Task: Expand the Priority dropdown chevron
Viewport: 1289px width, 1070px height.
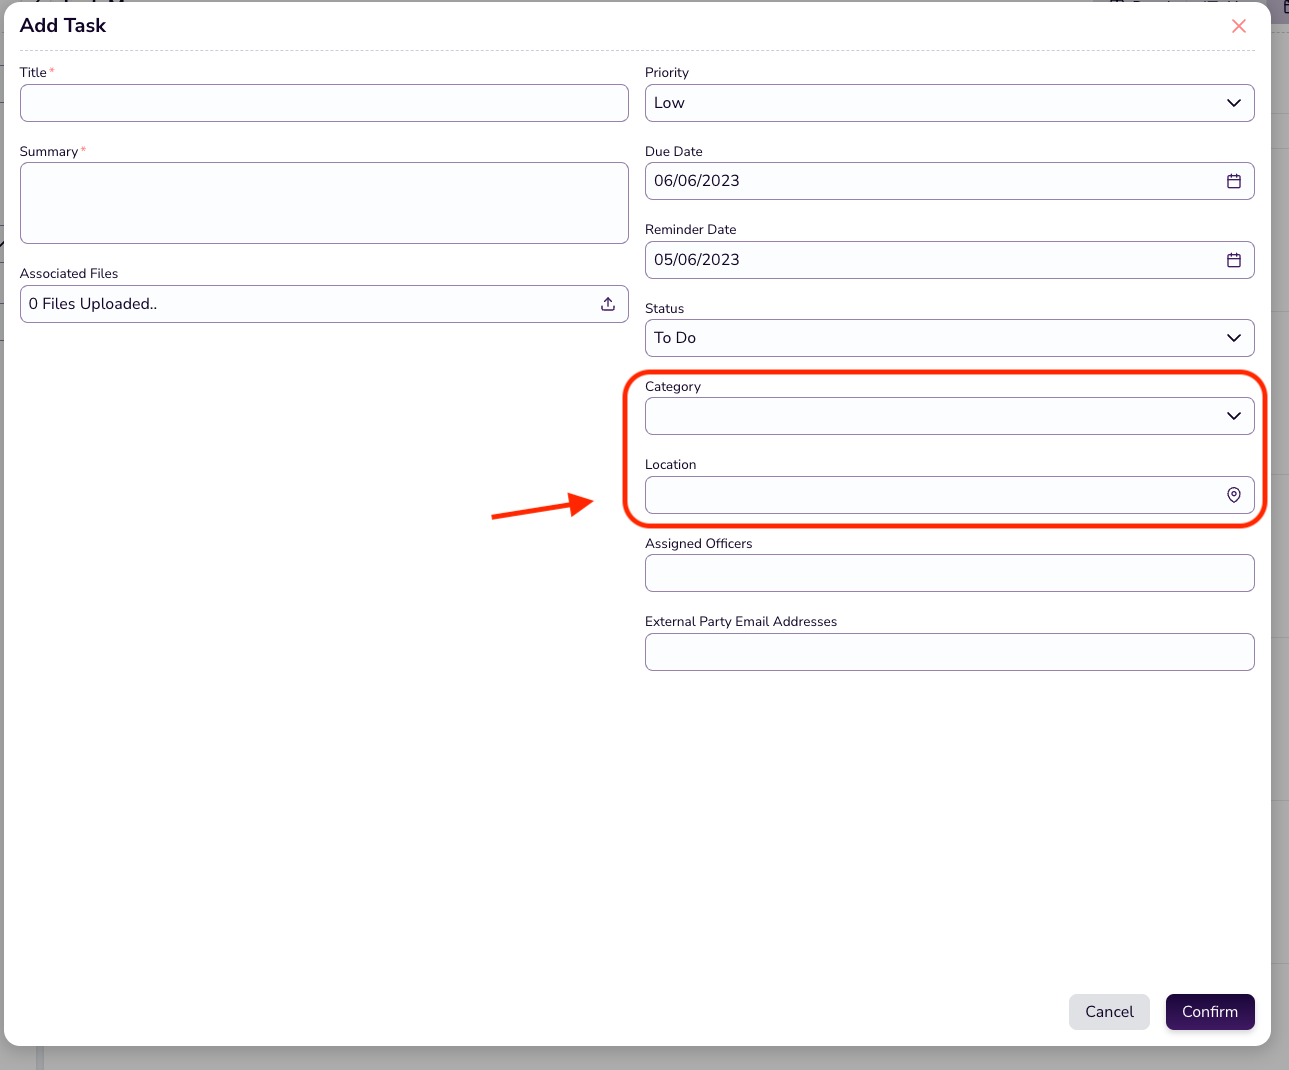Action: 1234,103
